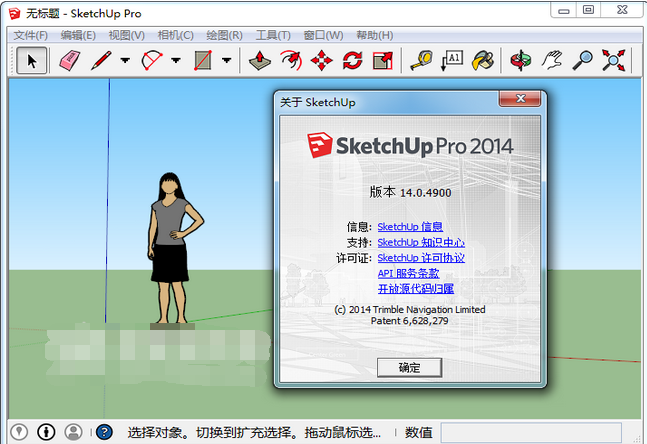Image resolution: width=647 pixels, height=444 pixels.
Task: Open the 相机(C) menu
Action: [175, 35]
